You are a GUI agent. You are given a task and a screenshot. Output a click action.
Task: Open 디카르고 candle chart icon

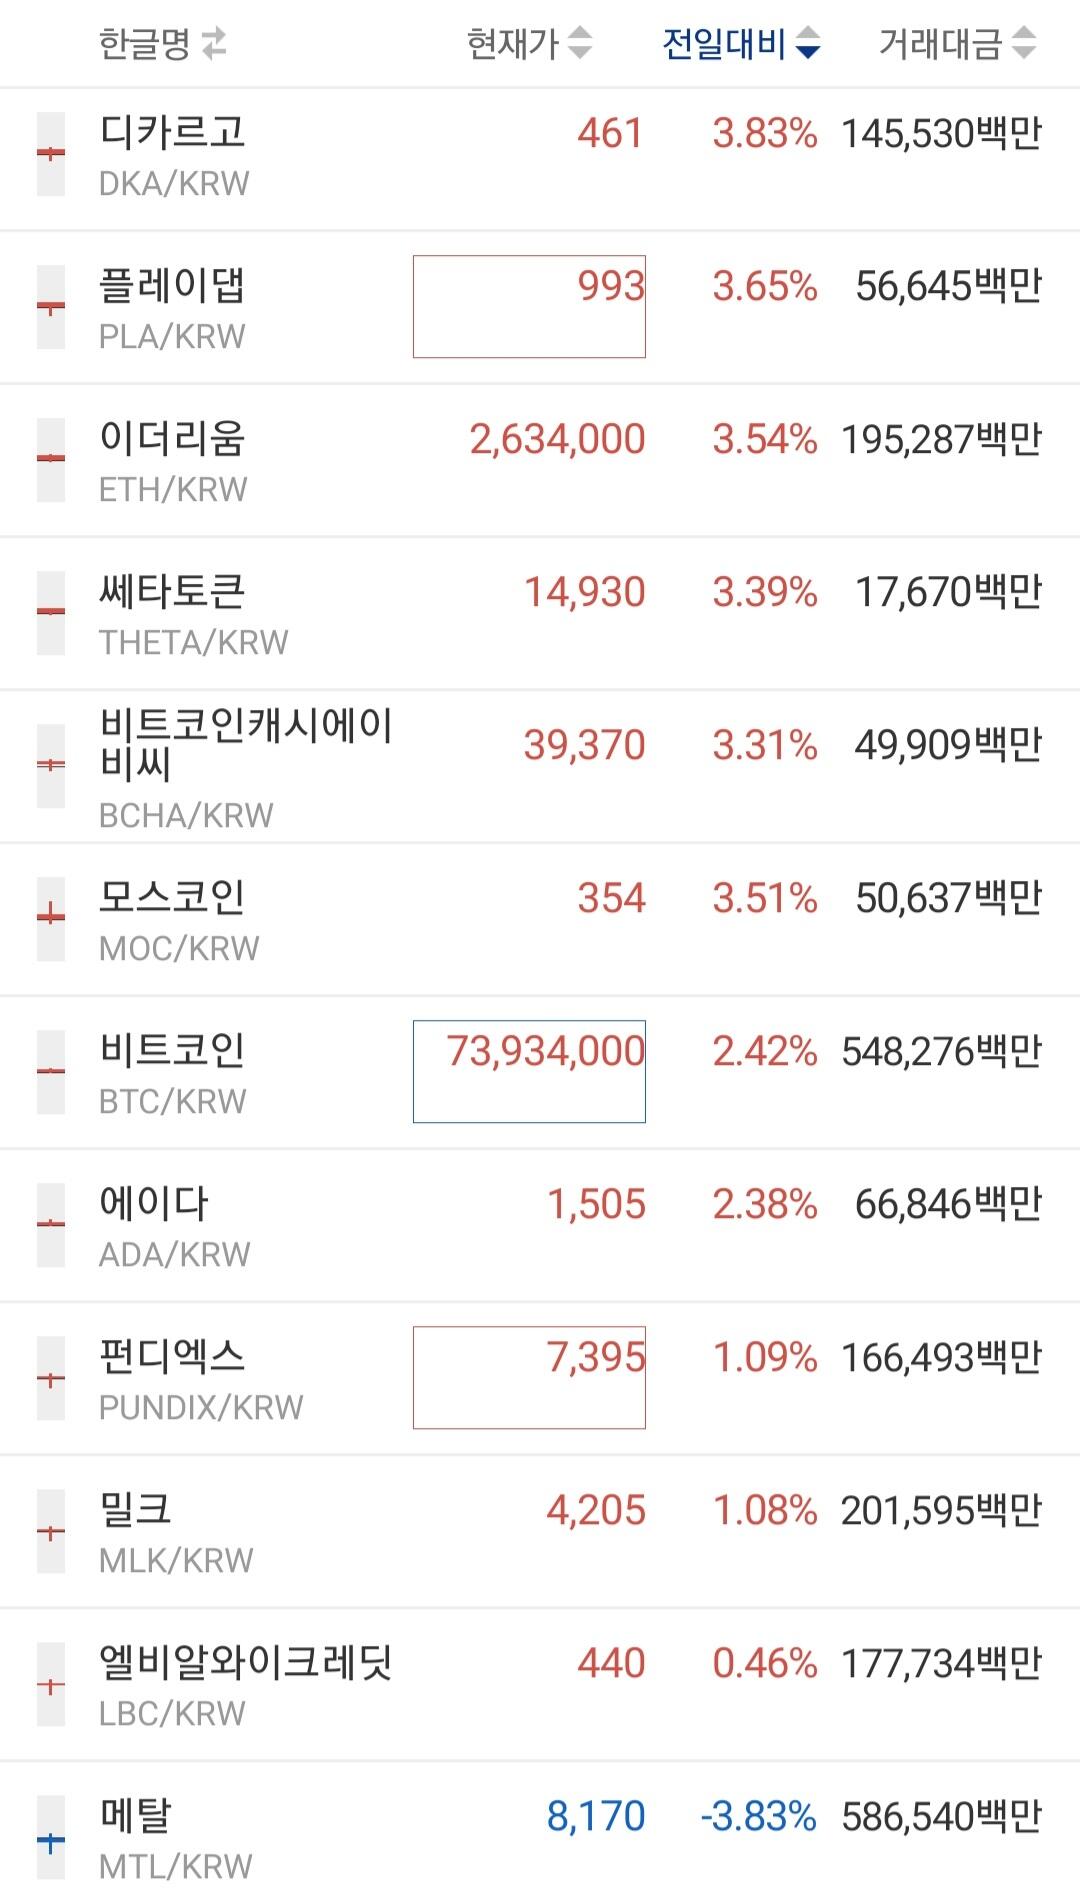click(x=51, y=154)
